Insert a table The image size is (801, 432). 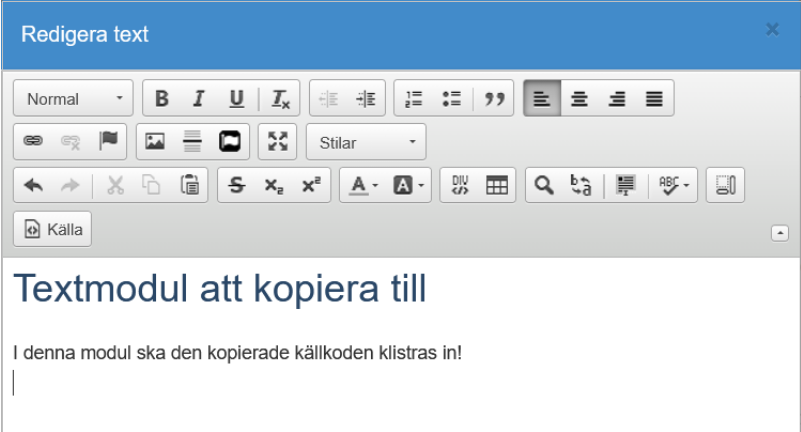tap(495, 185)
